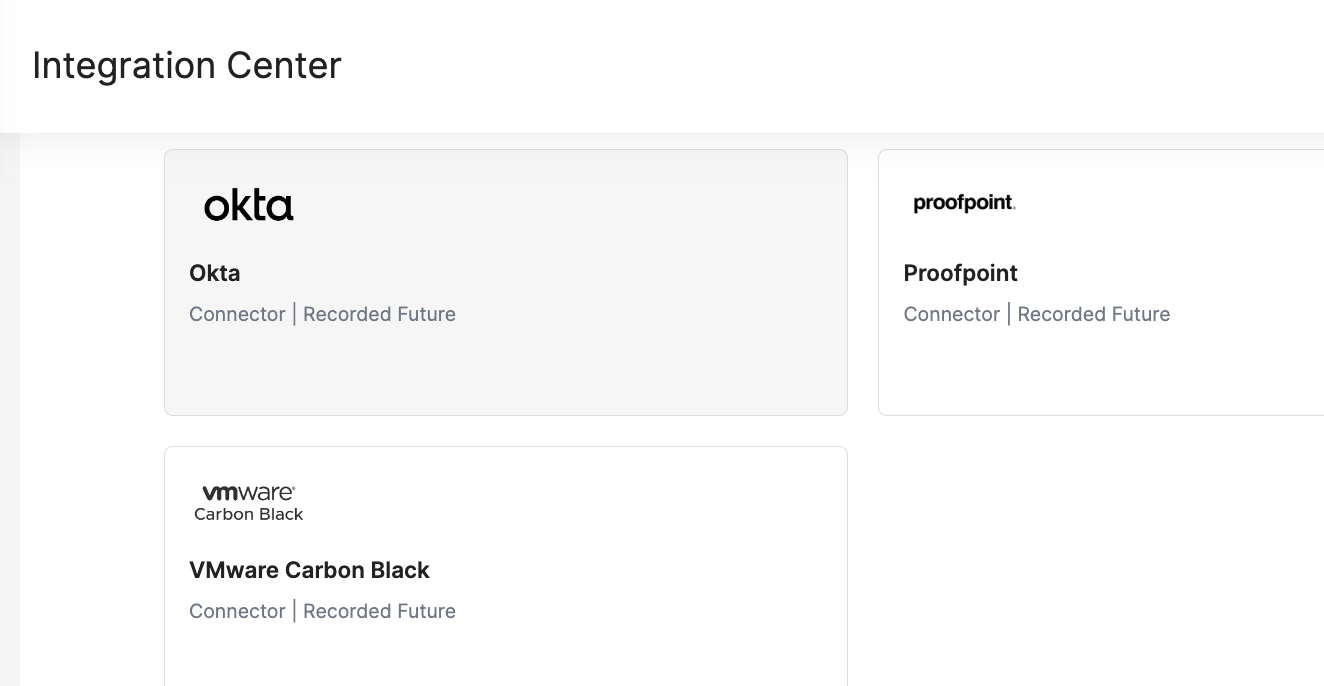Click the Integration Center page heading

coord(187,65)
